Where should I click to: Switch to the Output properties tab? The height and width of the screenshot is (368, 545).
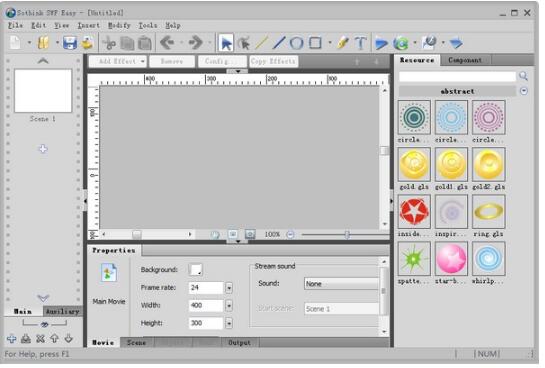pos(239,343)
